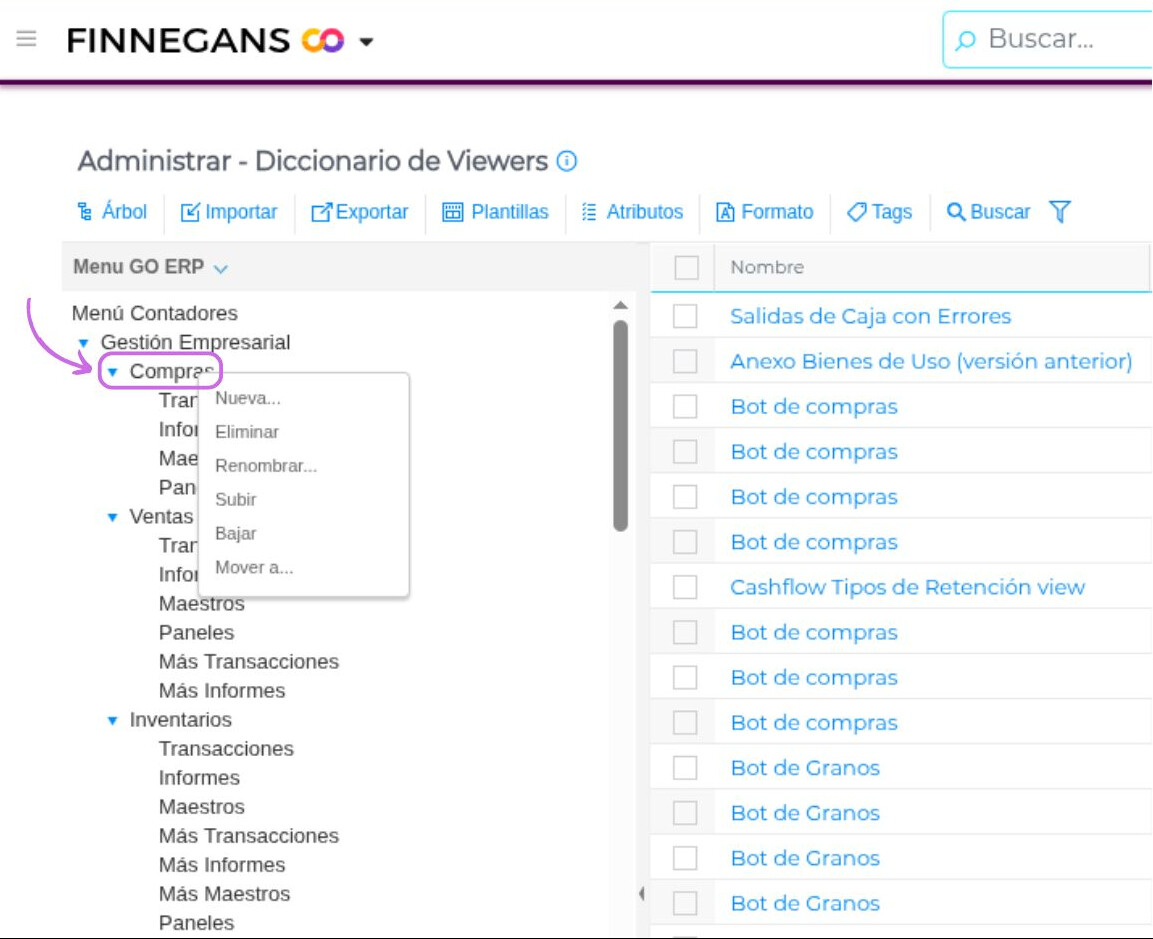1153x939 pixels.
Task: Click the Importar toolbar icon
Action: click(x=190, y=212)
